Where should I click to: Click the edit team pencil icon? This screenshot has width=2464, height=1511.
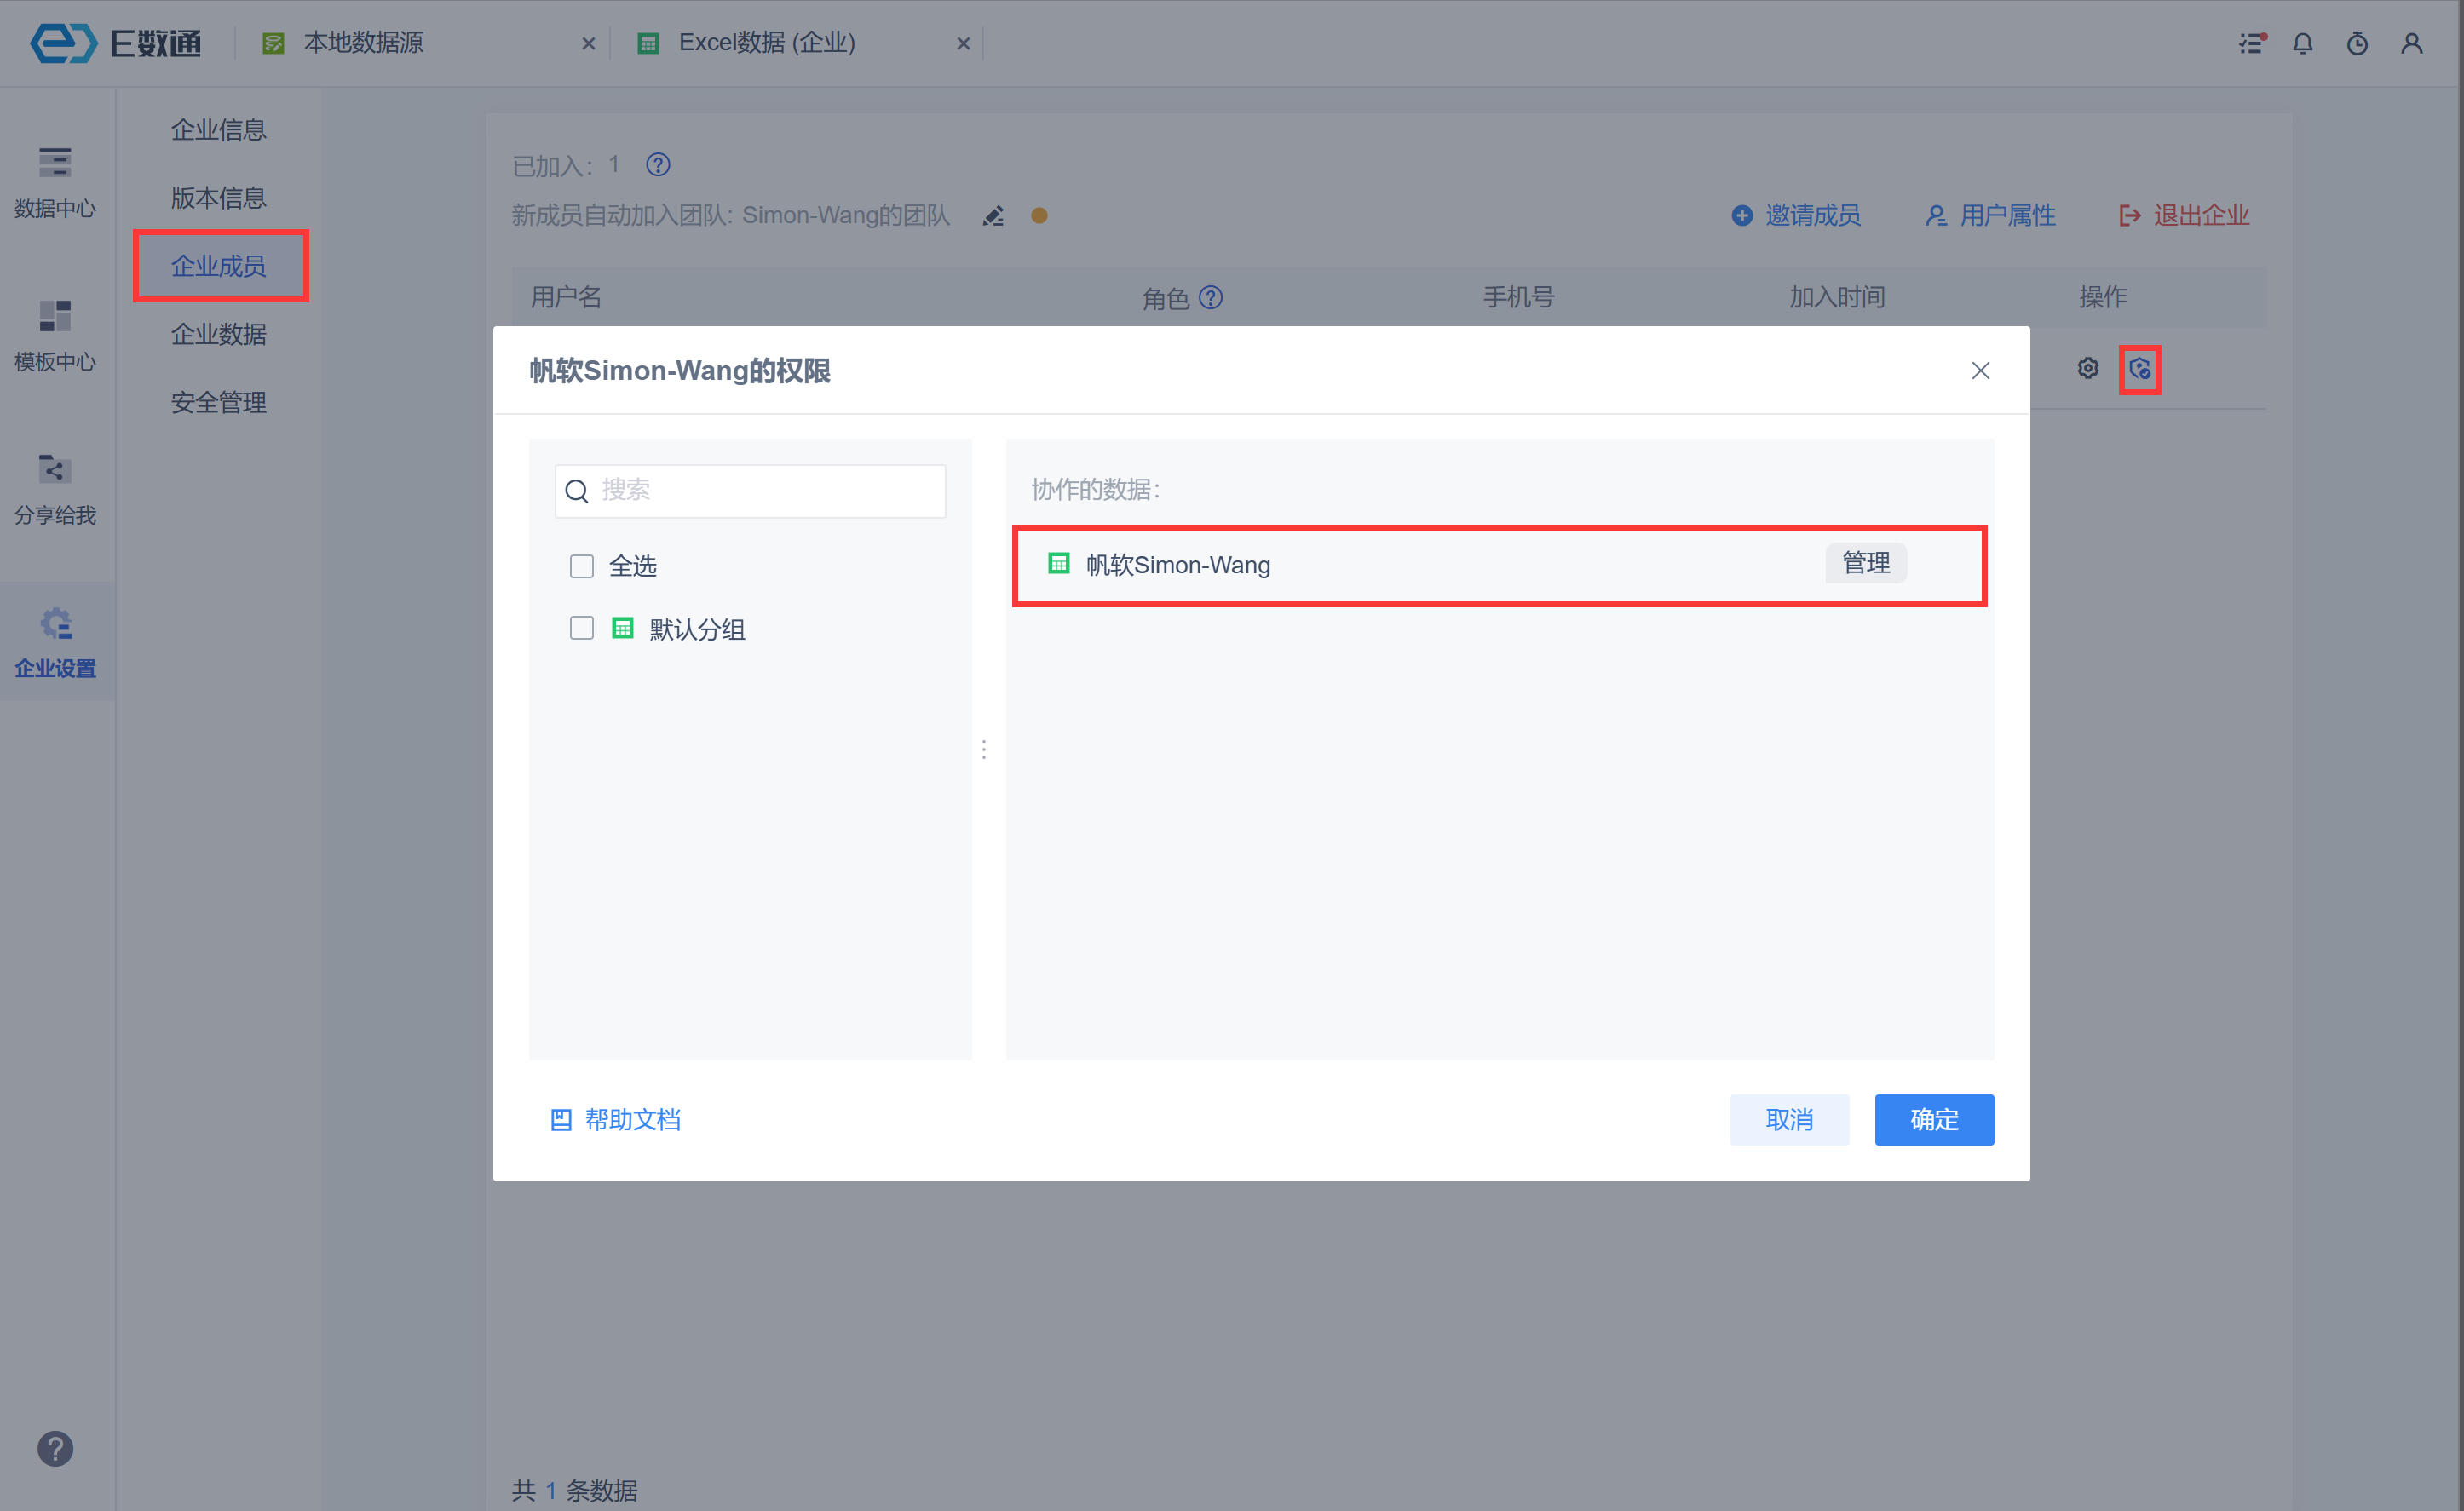(992, 216)
